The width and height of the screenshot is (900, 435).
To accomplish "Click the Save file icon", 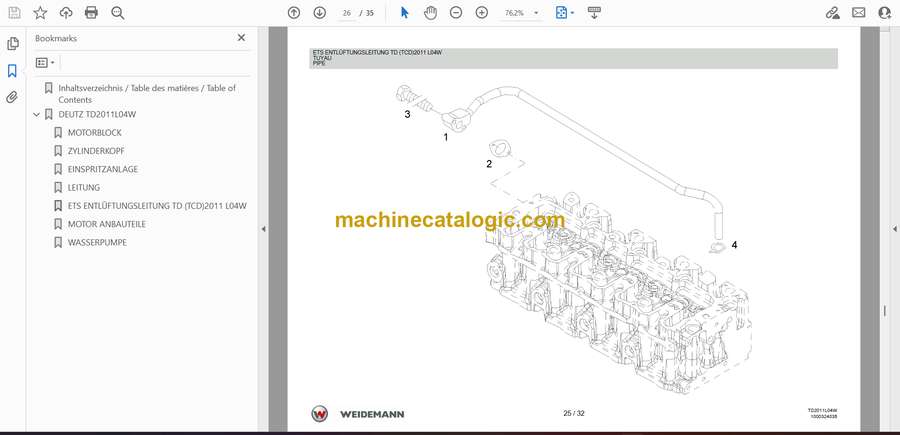I will (14, 13).
